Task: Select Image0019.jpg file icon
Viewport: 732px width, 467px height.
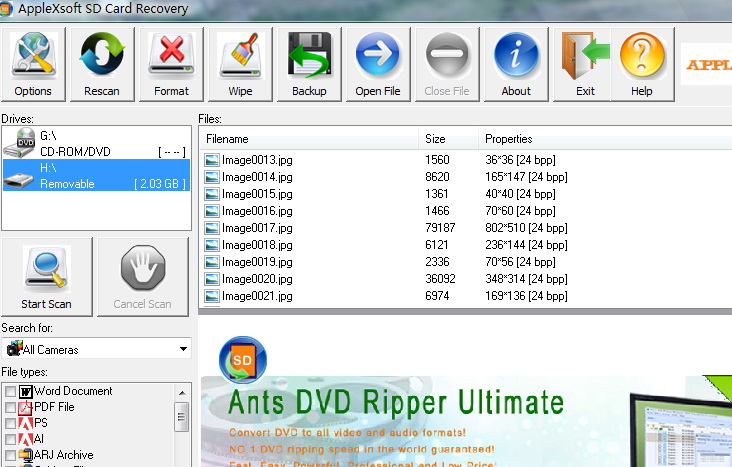Action: [211, 262]
